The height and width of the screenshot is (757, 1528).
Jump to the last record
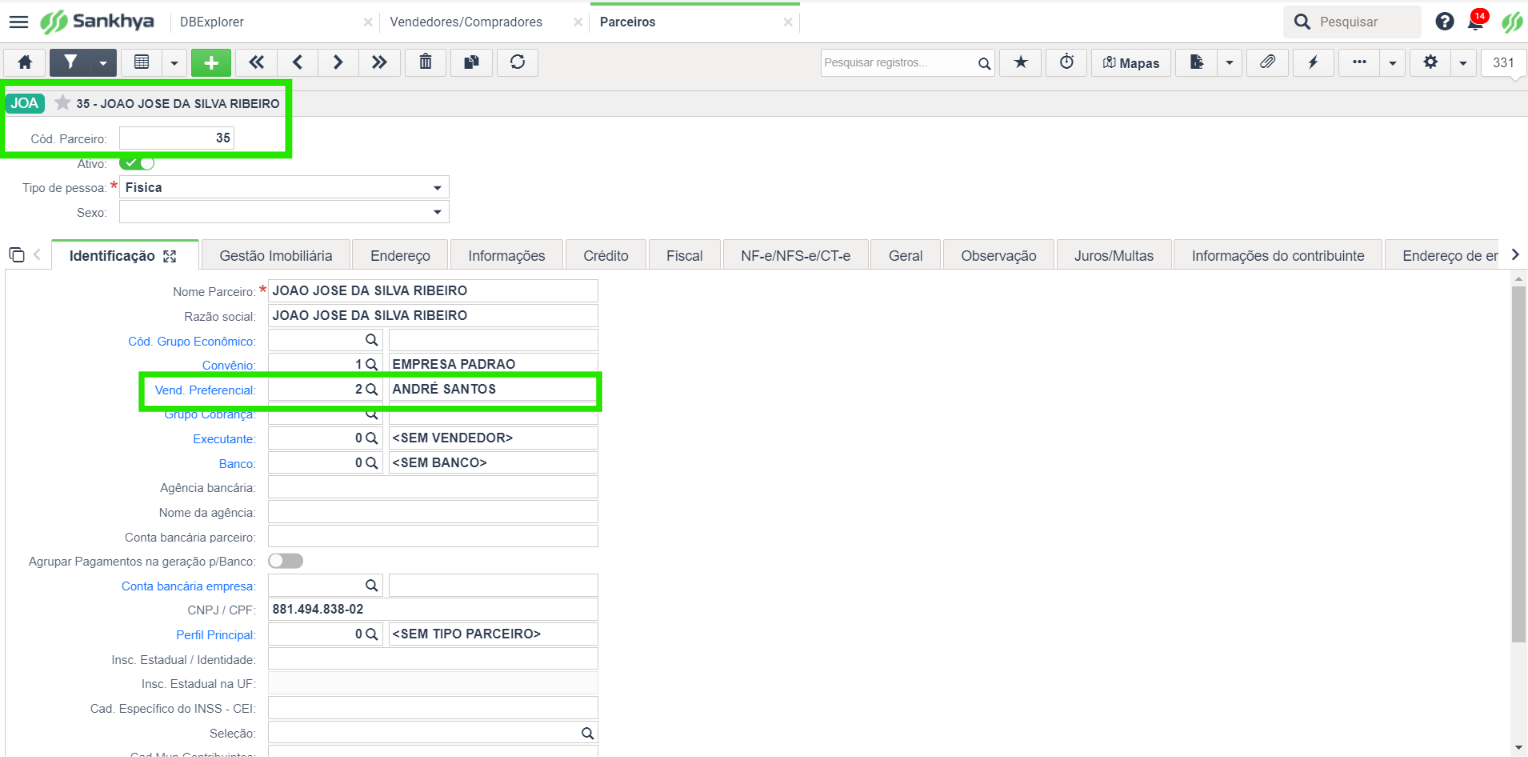coord(379,62)
